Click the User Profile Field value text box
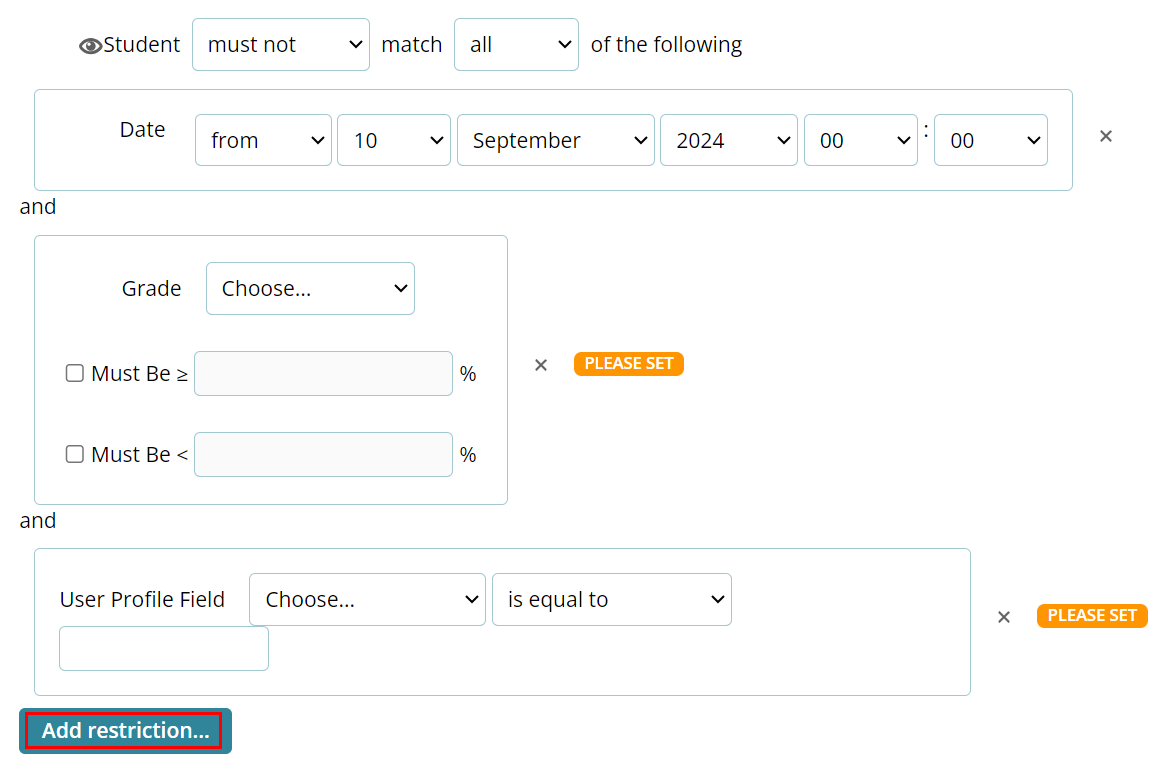Viewport: 1162px width, 772px height. tap(164, 649)
